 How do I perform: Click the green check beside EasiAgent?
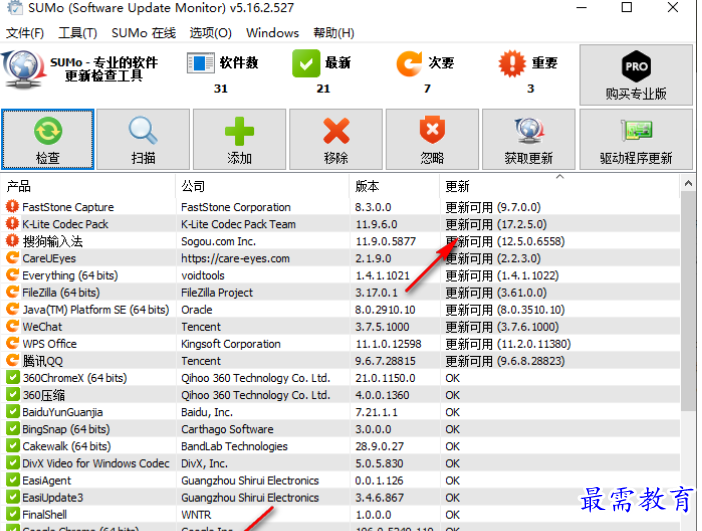tap(13, 480)
